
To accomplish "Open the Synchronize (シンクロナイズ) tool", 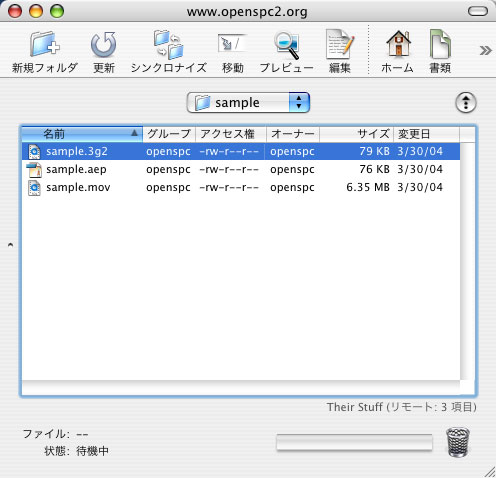I will (168, 45).
